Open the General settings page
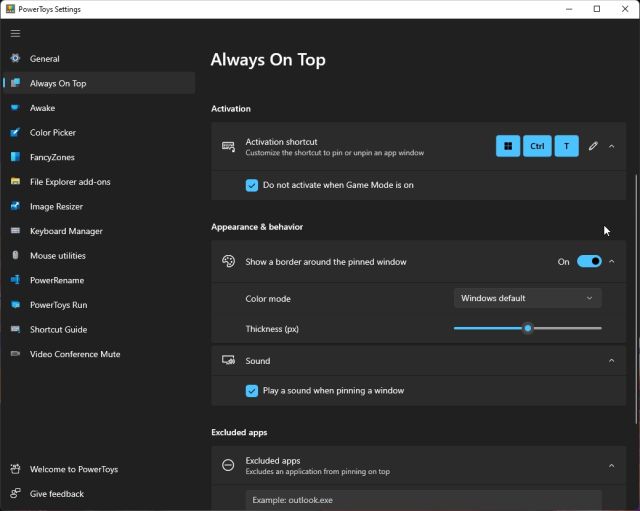640x511 pixels. [x=99, y=58]
